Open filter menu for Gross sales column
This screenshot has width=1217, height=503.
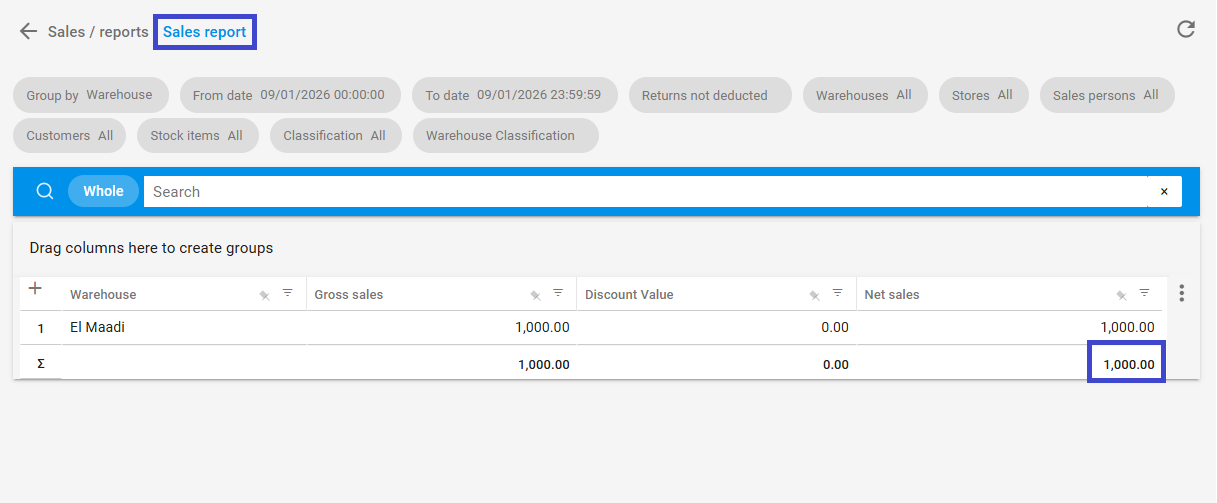[x=558, y=293]
